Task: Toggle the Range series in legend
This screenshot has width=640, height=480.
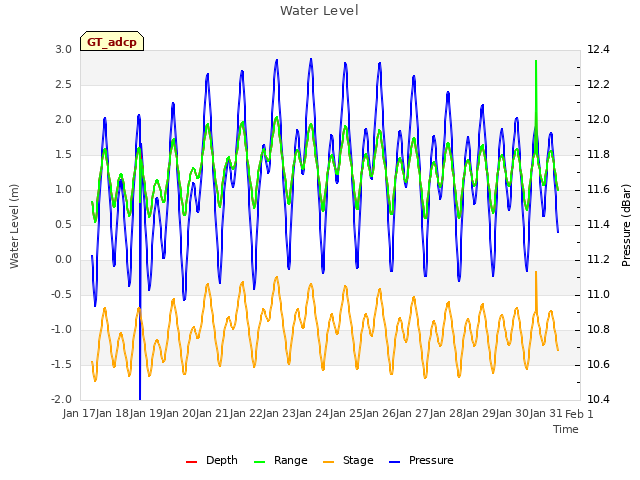Action: coord(280,460)
